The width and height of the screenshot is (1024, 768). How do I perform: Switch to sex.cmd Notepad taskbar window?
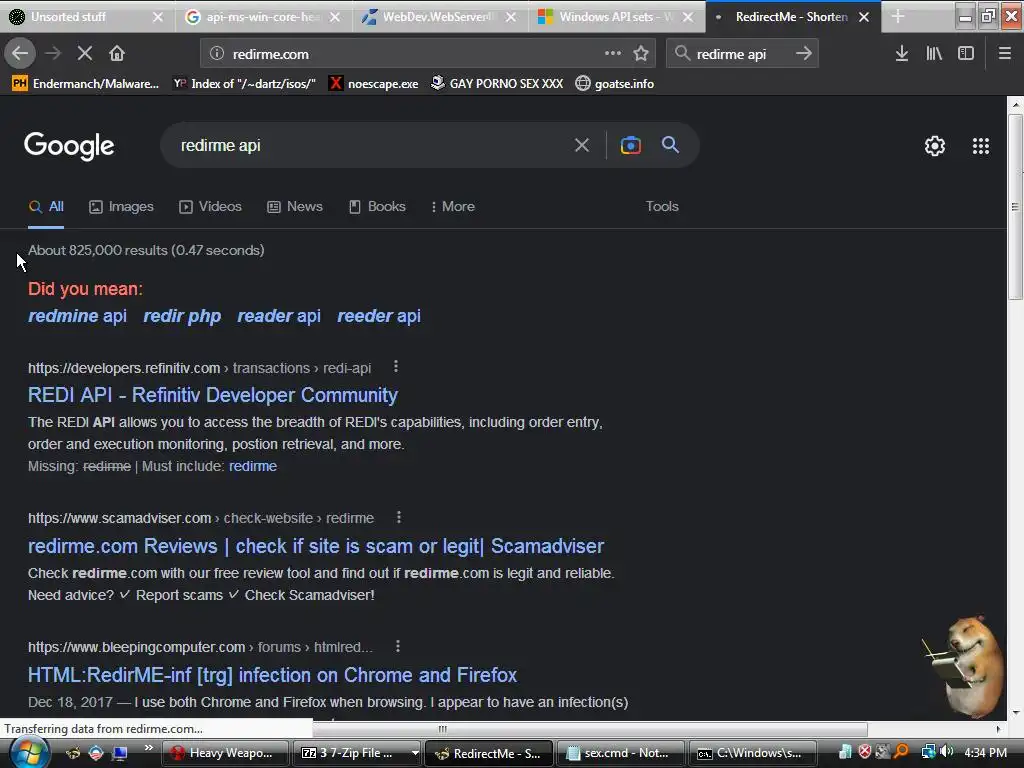tap(619, 753)
